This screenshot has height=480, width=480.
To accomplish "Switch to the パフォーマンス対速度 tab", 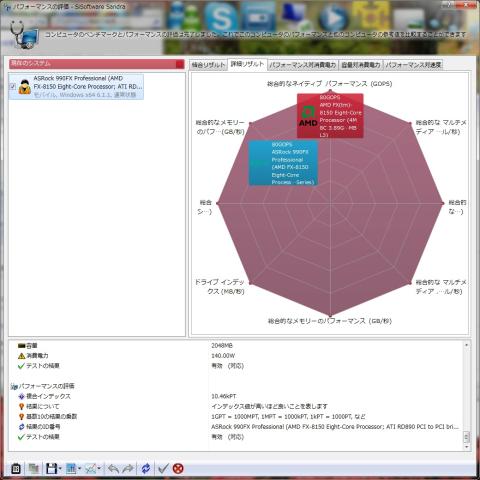I will click(413, 65).
